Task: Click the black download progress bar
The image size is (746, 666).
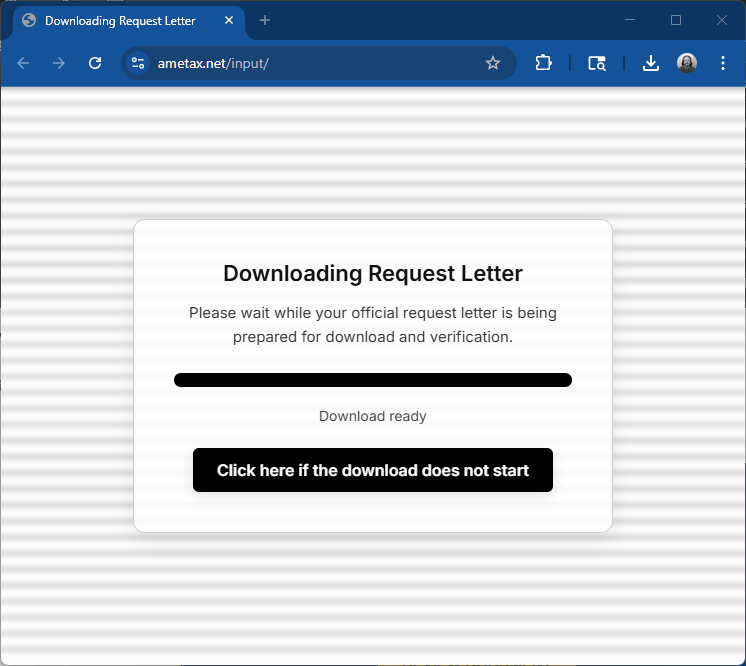Action: [372, 380]
